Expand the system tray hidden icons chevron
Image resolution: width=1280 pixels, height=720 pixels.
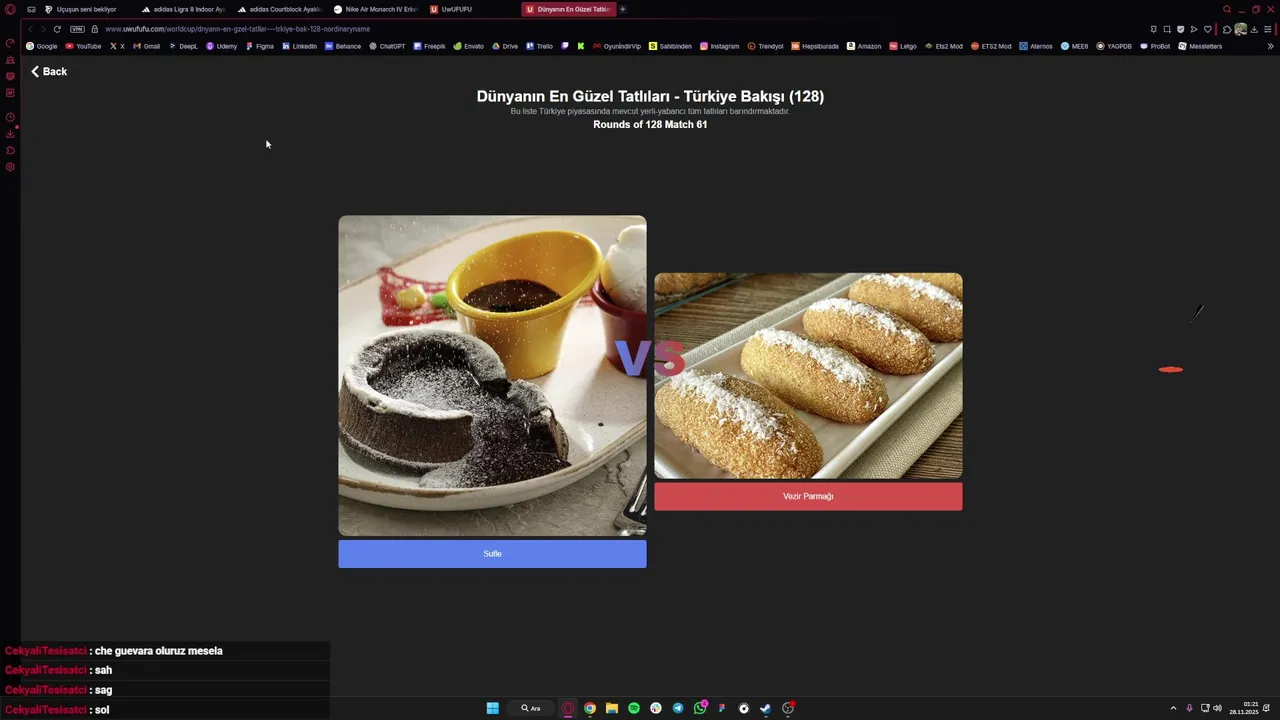[x=1173, y=708]
